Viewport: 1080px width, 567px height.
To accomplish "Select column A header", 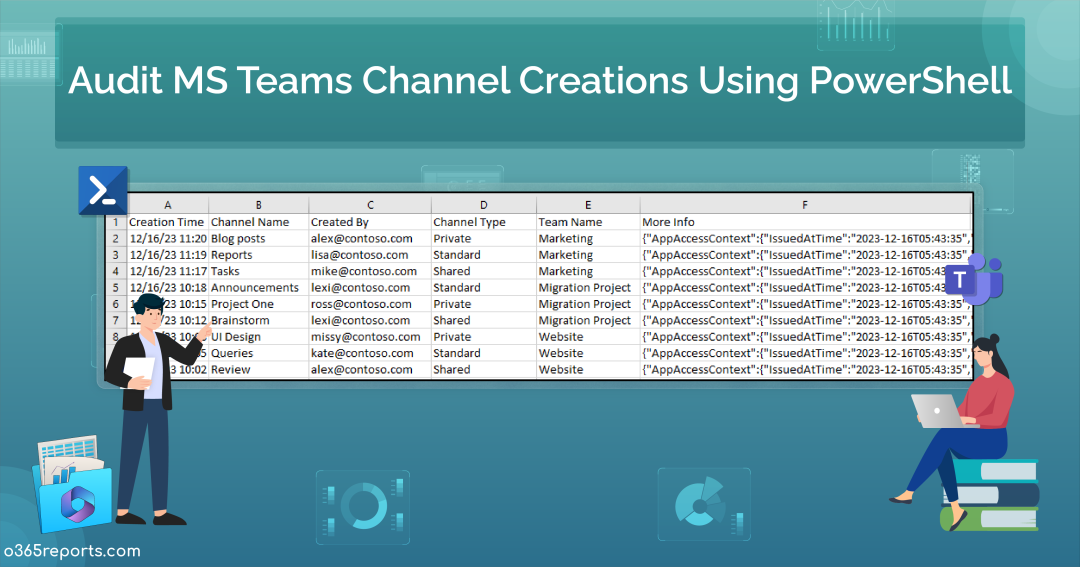I will coord(168,205).
